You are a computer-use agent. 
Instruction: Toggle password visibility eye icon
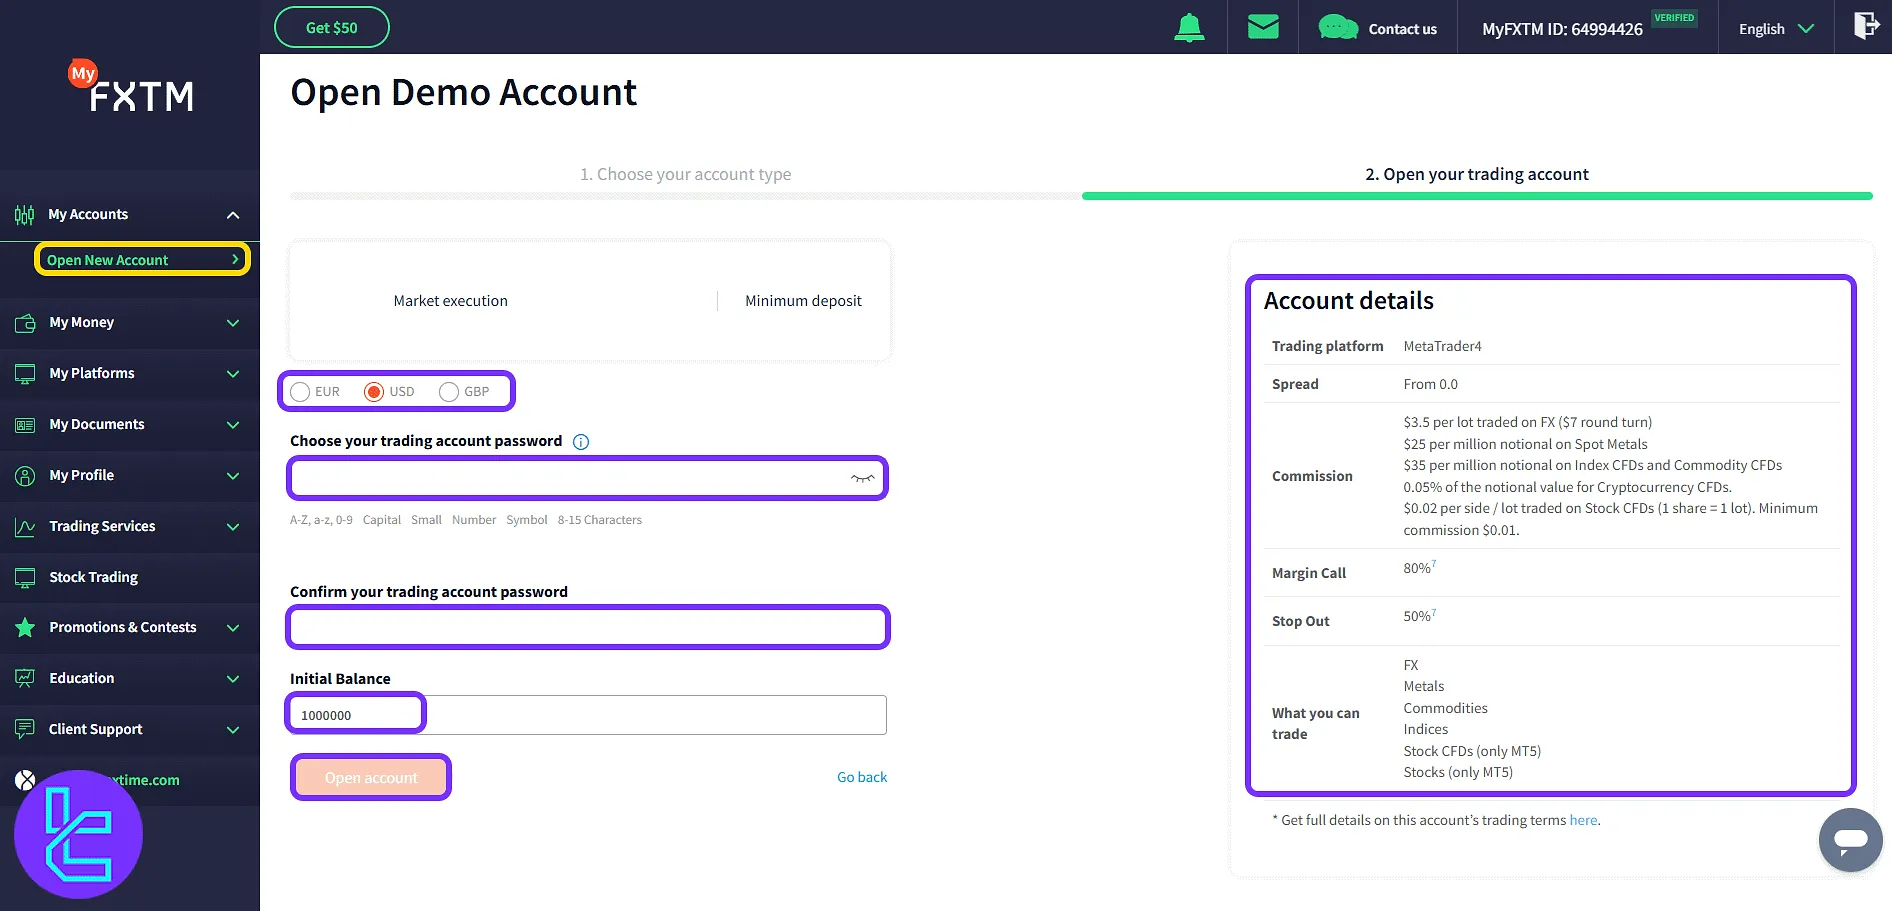(x=862, y=479)
